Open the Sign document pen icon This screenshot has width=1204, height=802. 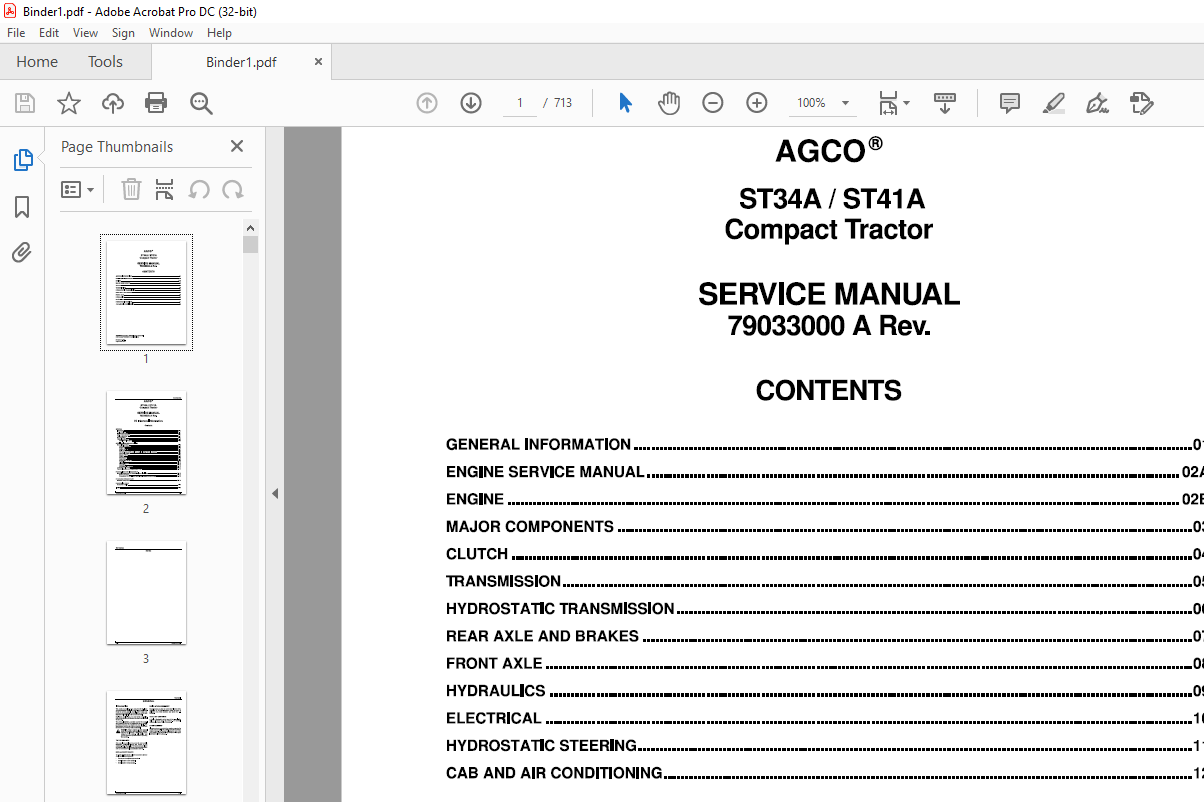pos(1097,103)
